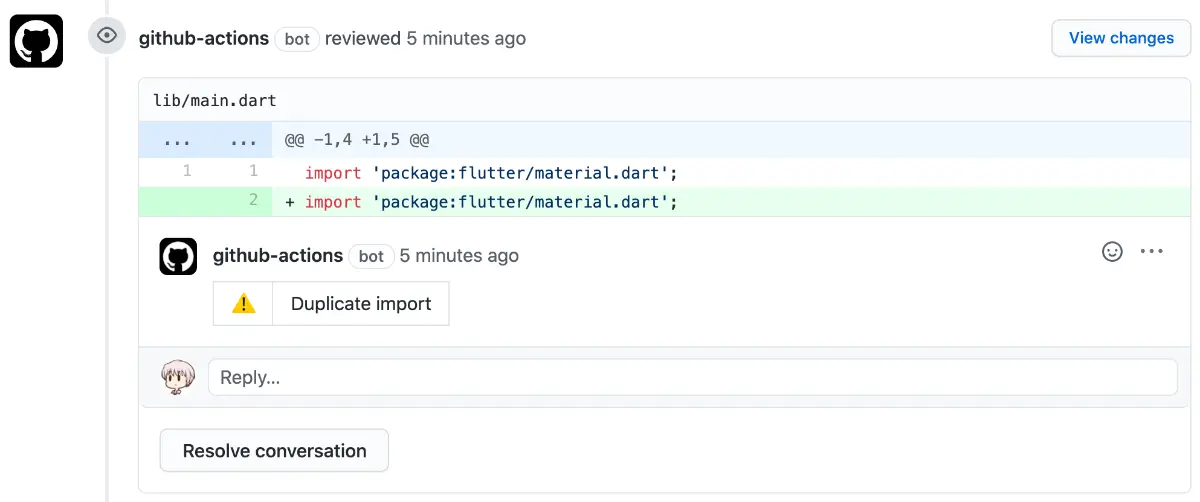Open the github-actions commenter name link
The image size is (1200, 502).
[x=278, y=256]
